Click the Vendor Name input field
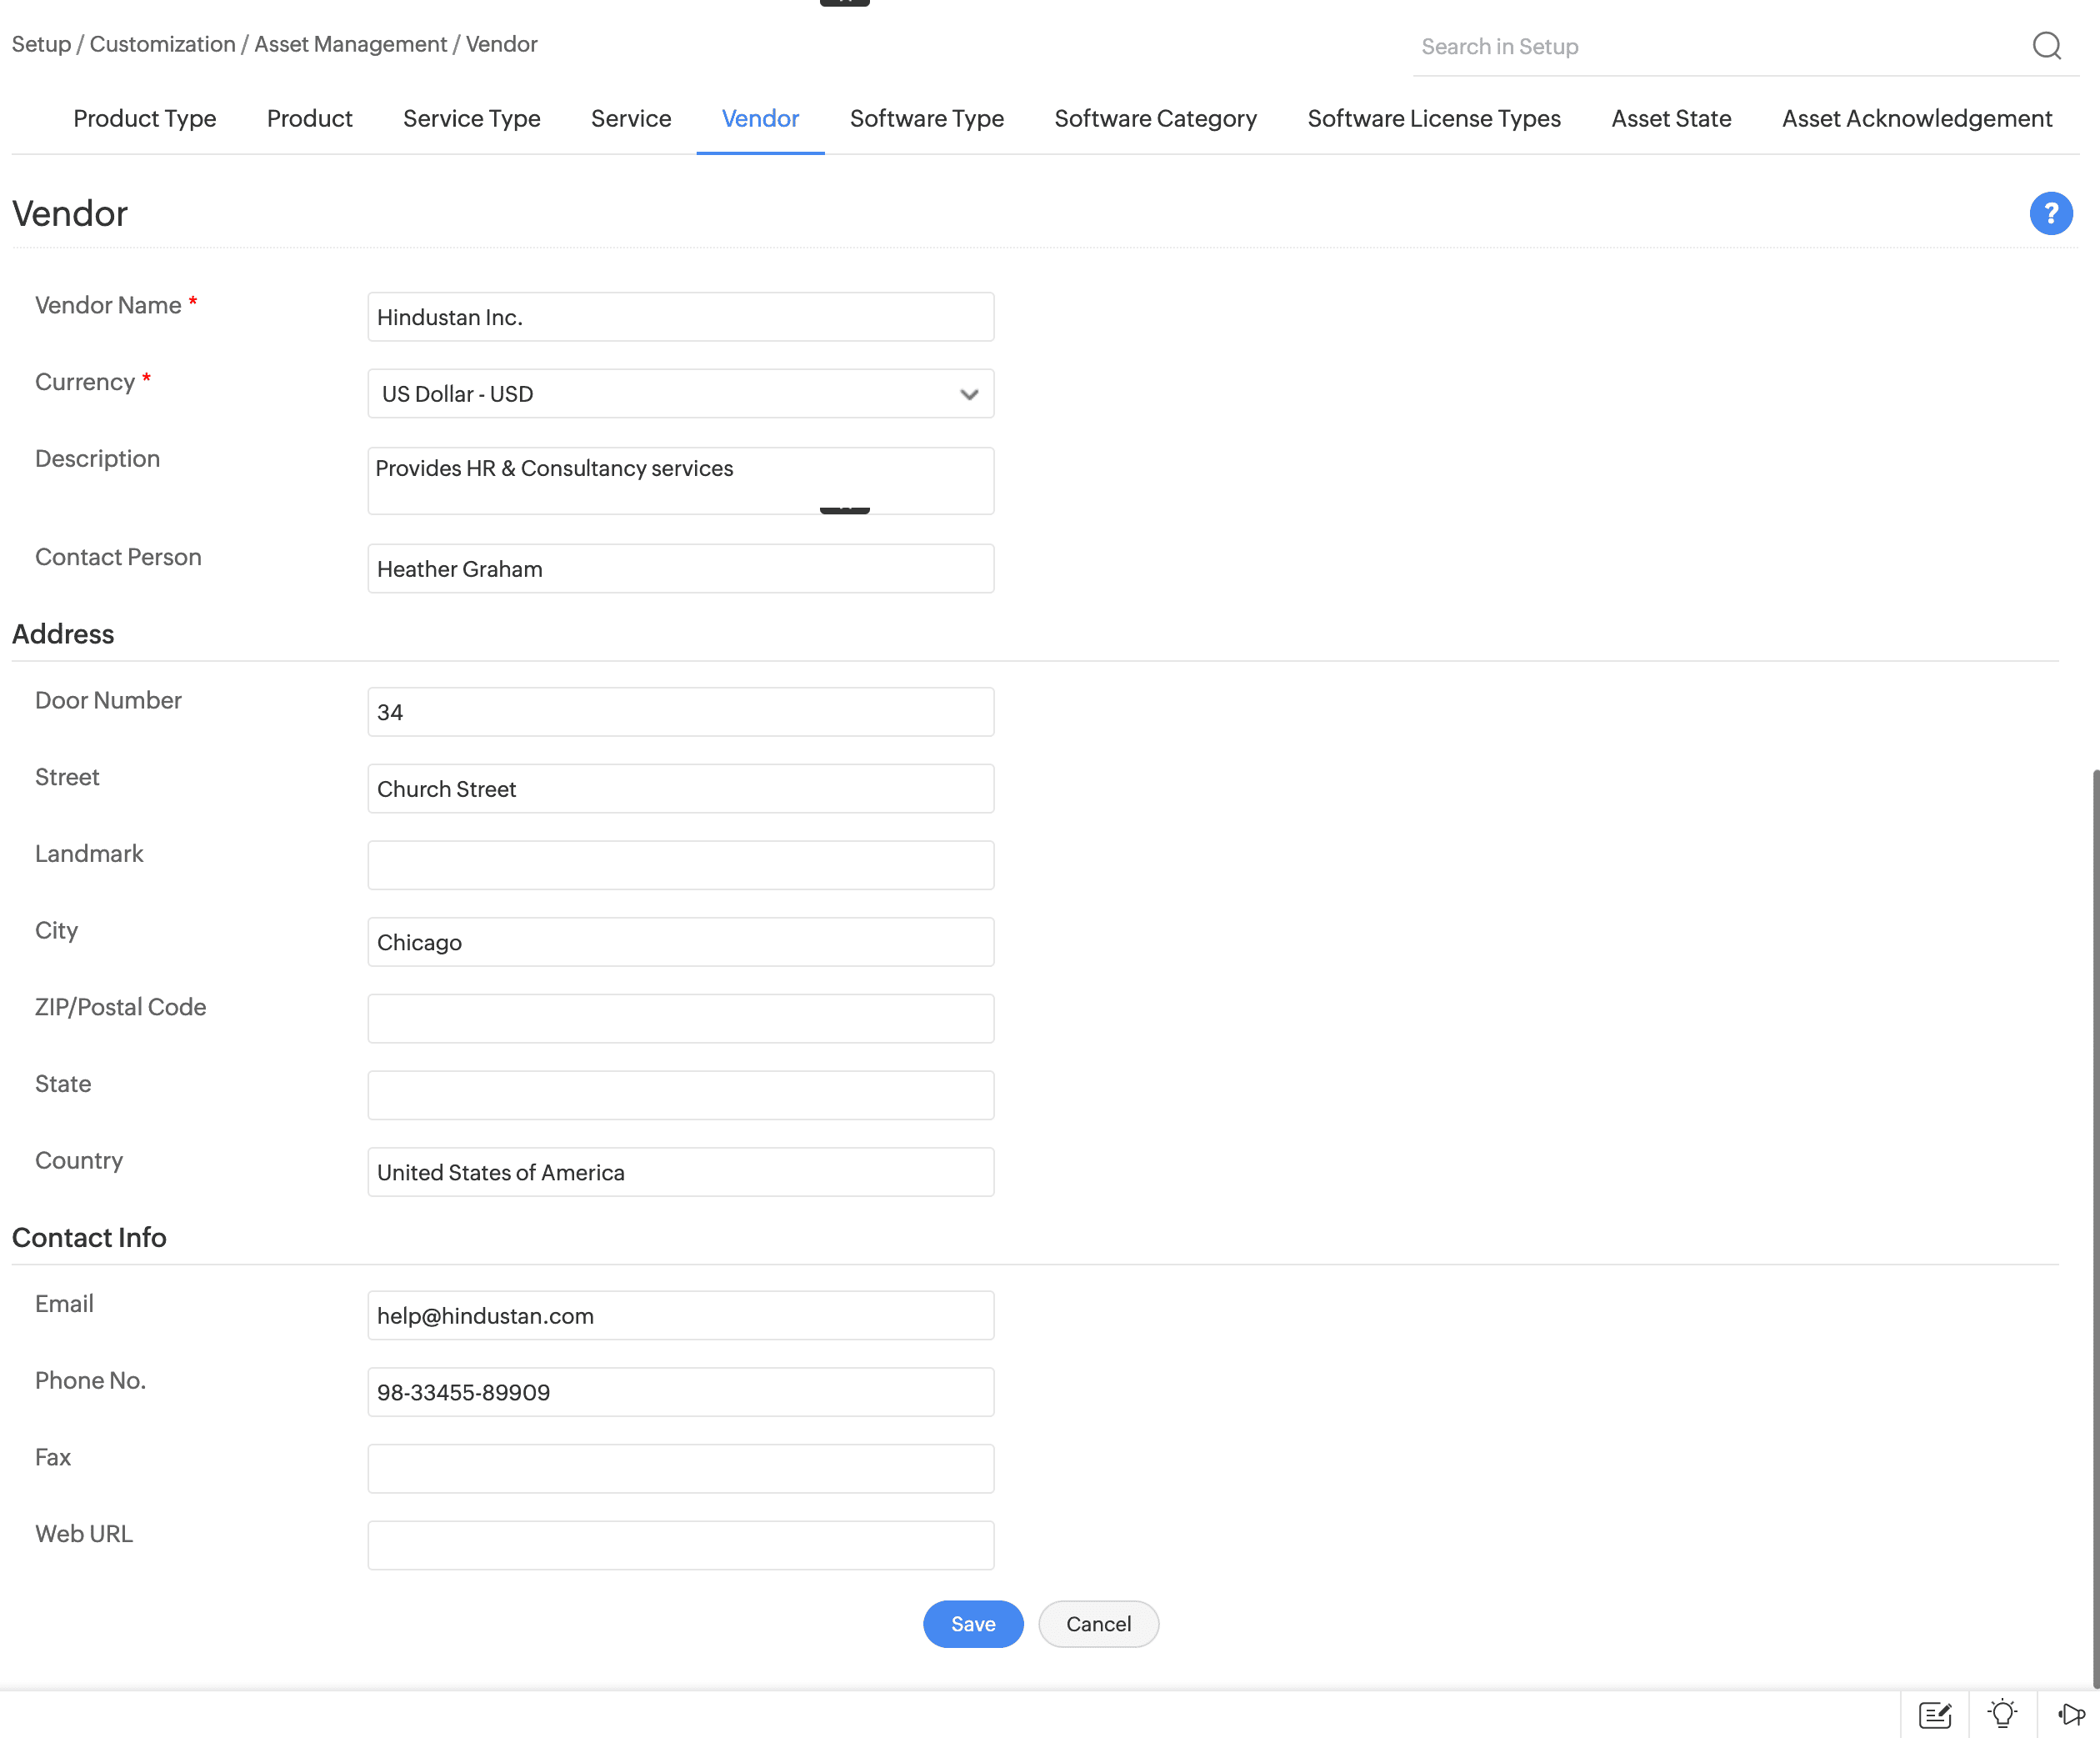Viewport: 2100px width, 1738px height. pos(680,317)
